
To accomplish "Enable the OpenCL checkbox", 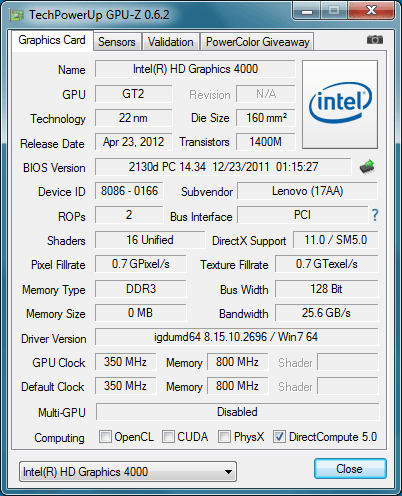I will point(105,437).
